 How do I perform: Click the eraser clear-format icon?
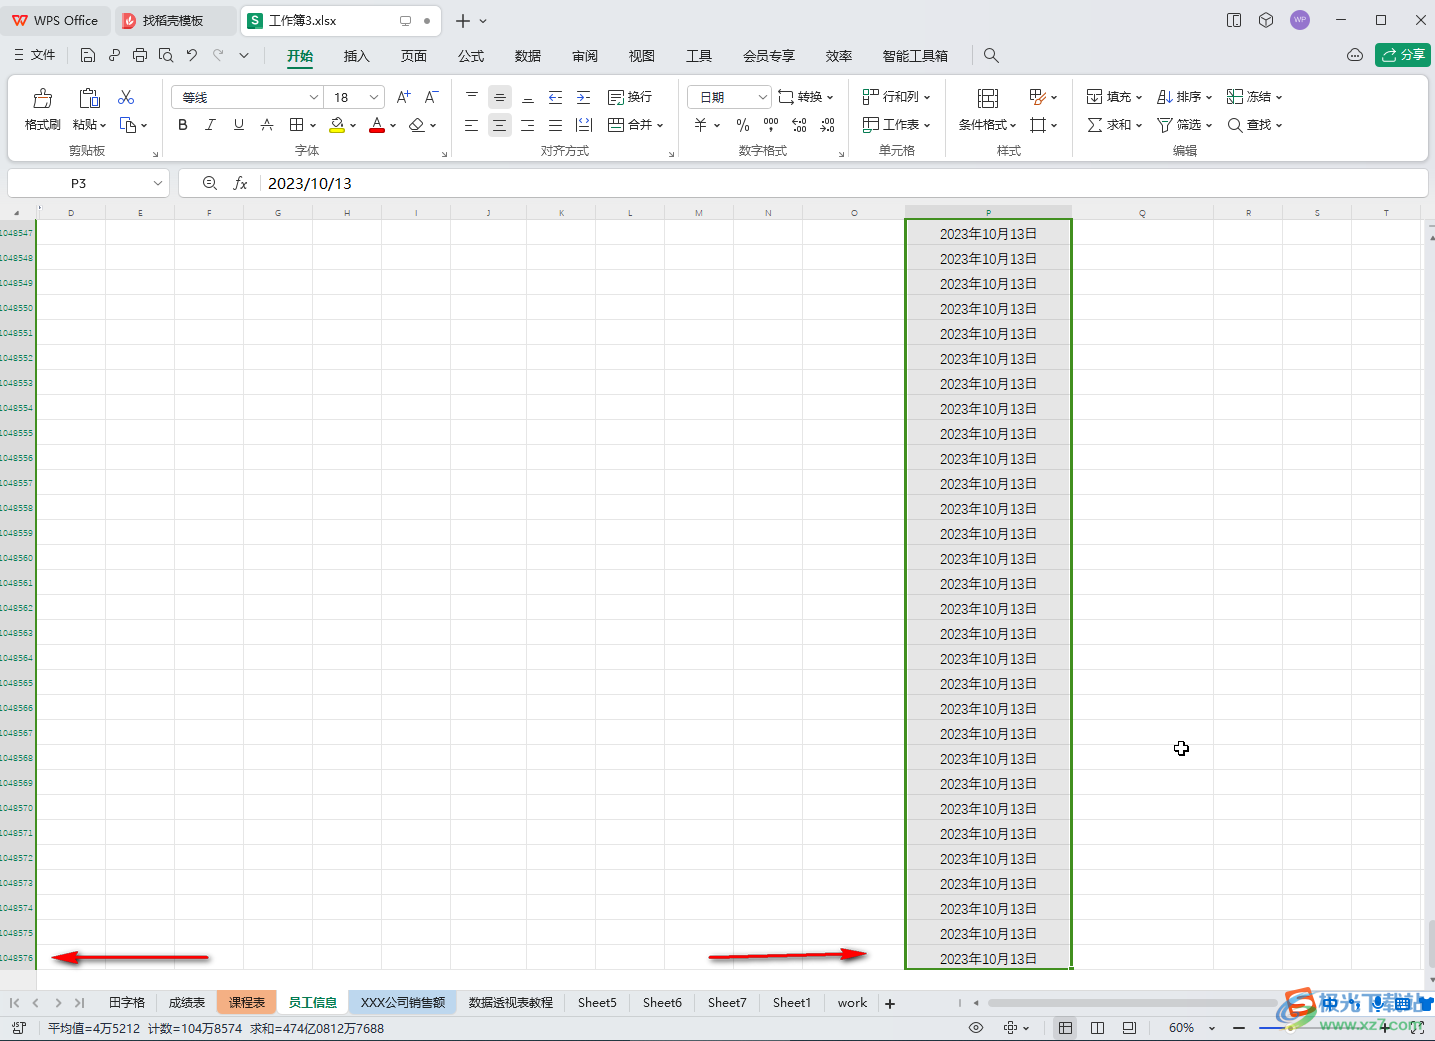pyautogui.click(x=417, y=125)
